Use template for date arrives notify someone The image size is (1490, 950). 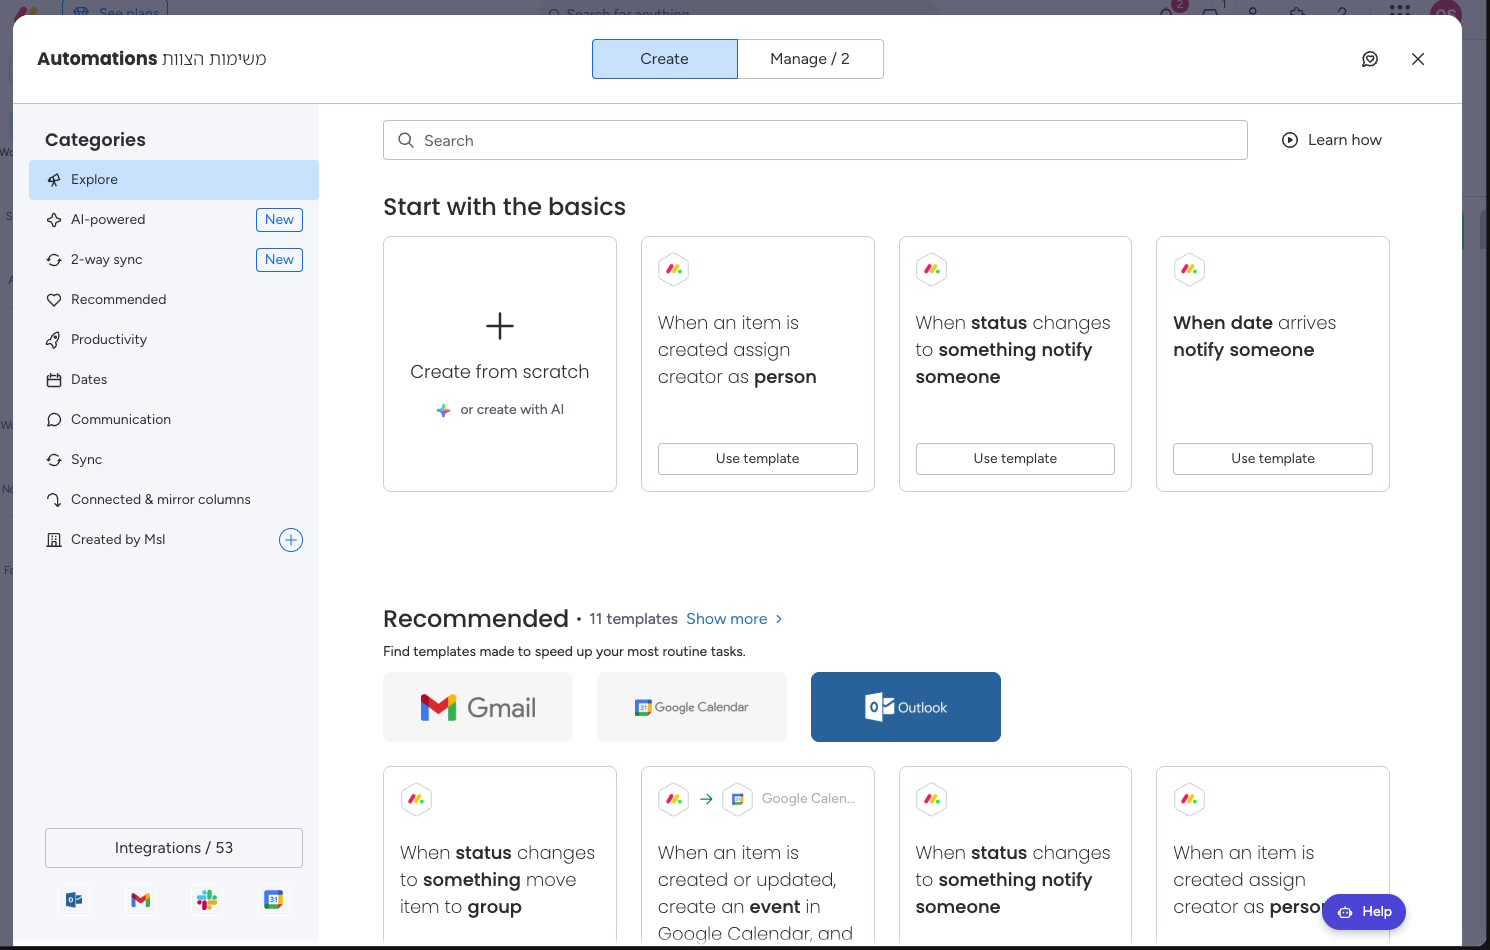pos(1273,459)
